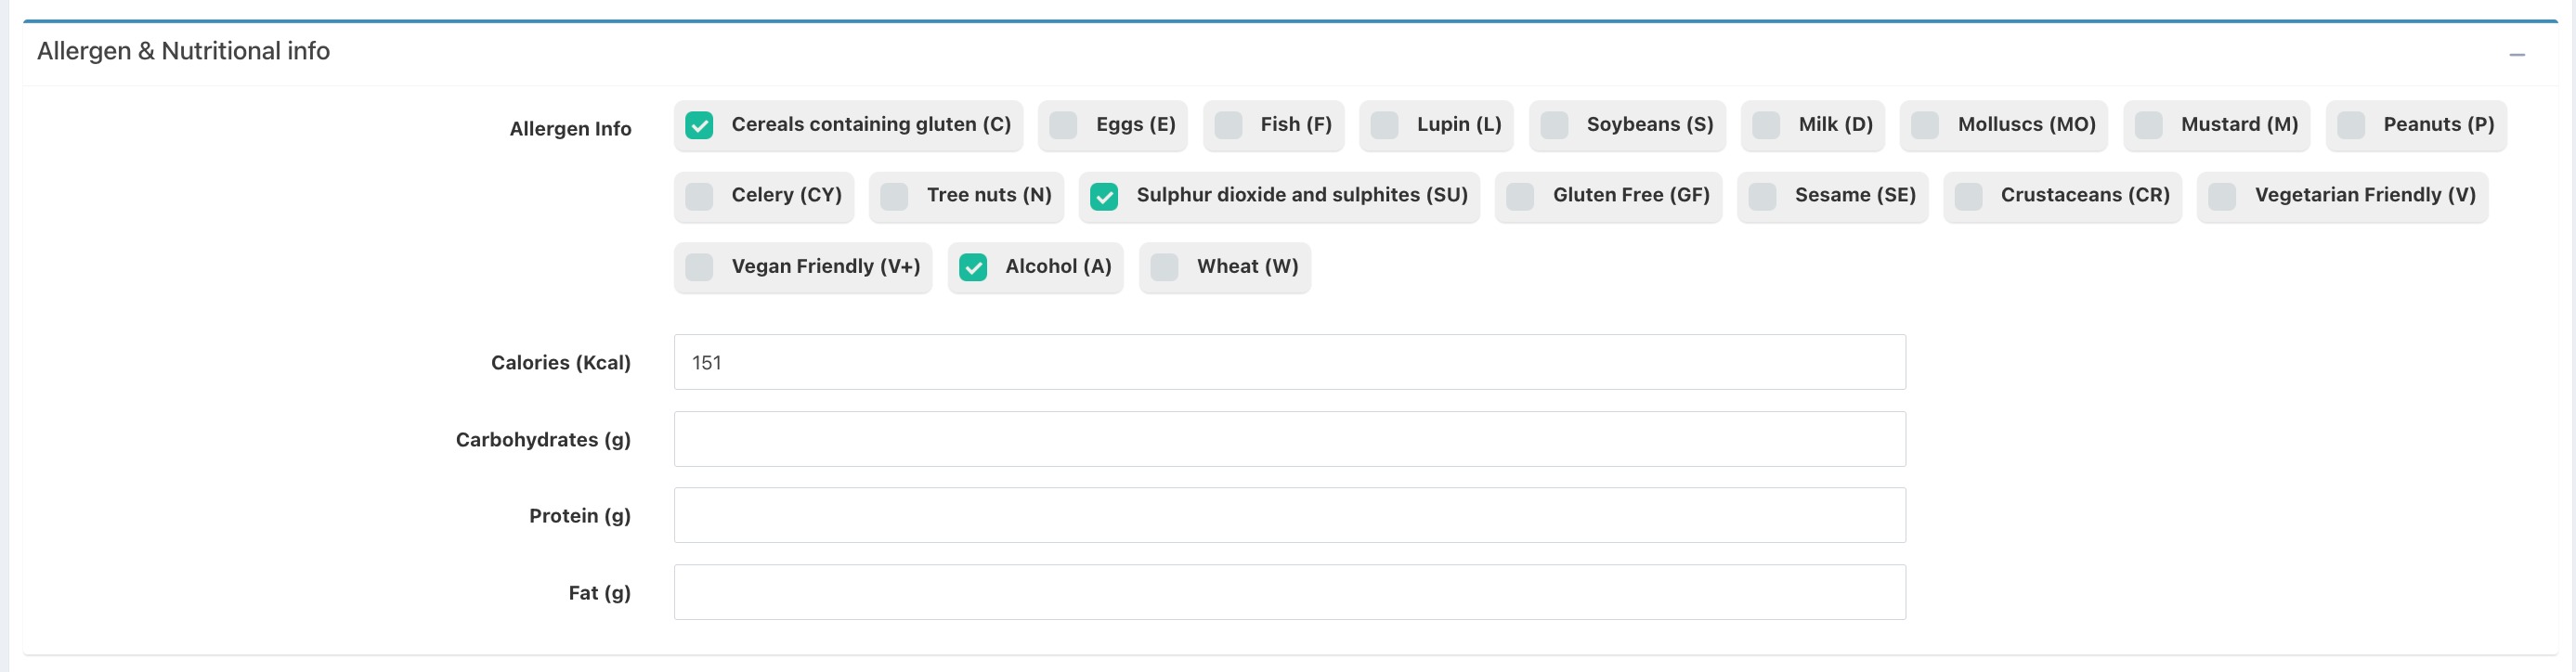Check the Eggs (E) allergen

coord(1063,125)
